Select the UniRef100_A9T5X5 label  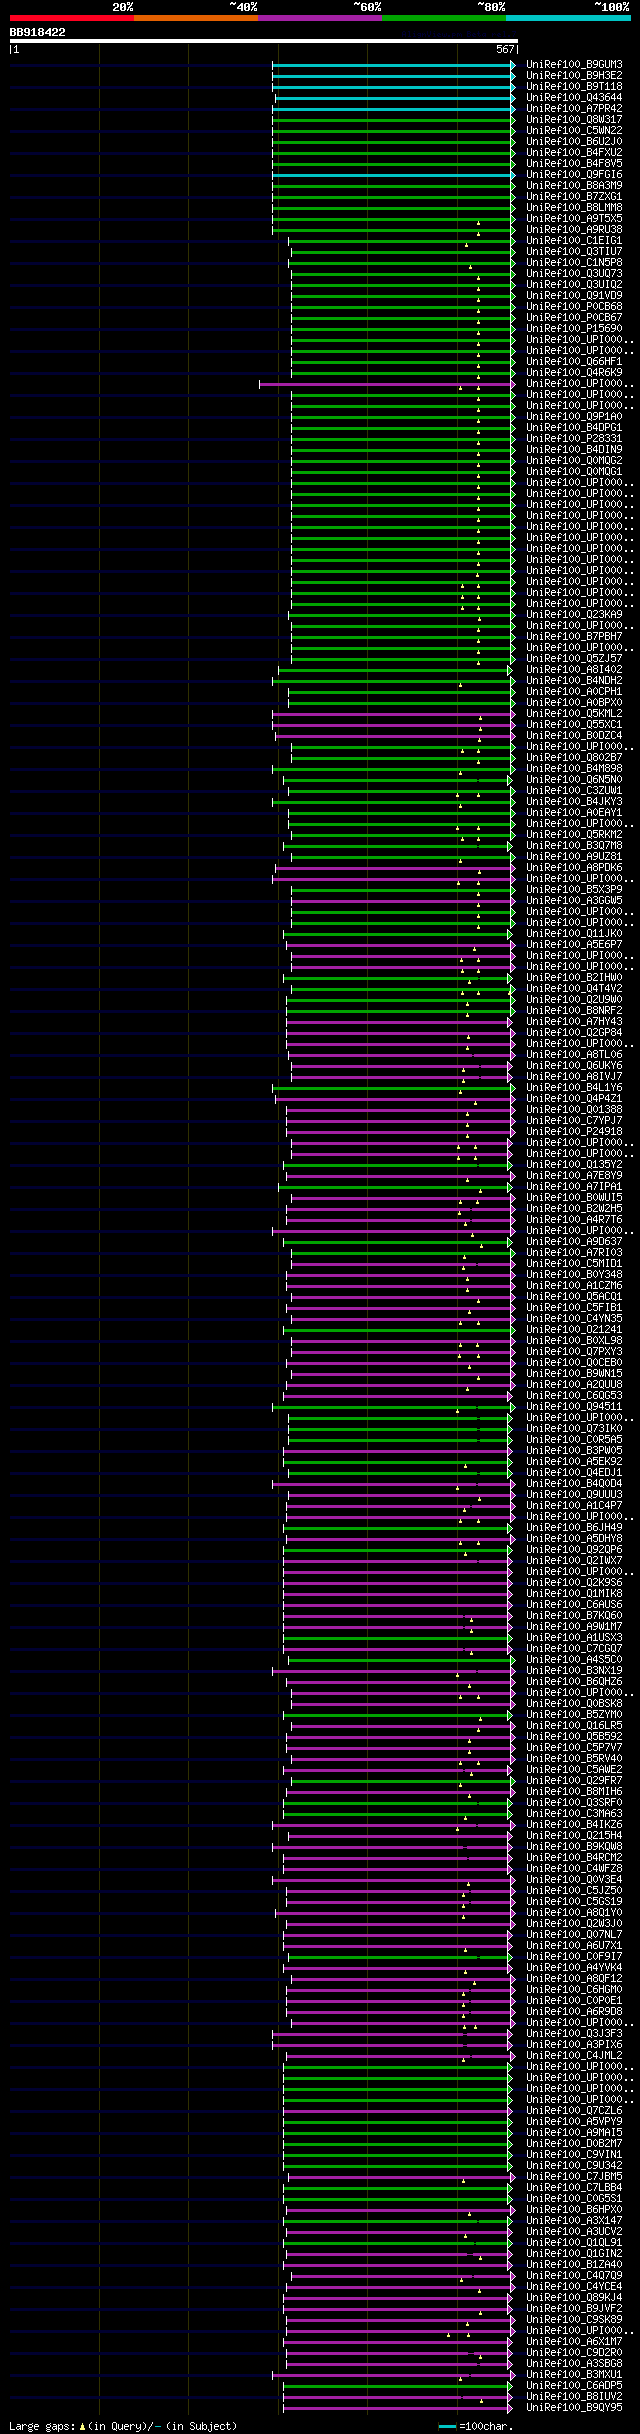[574, 219]
